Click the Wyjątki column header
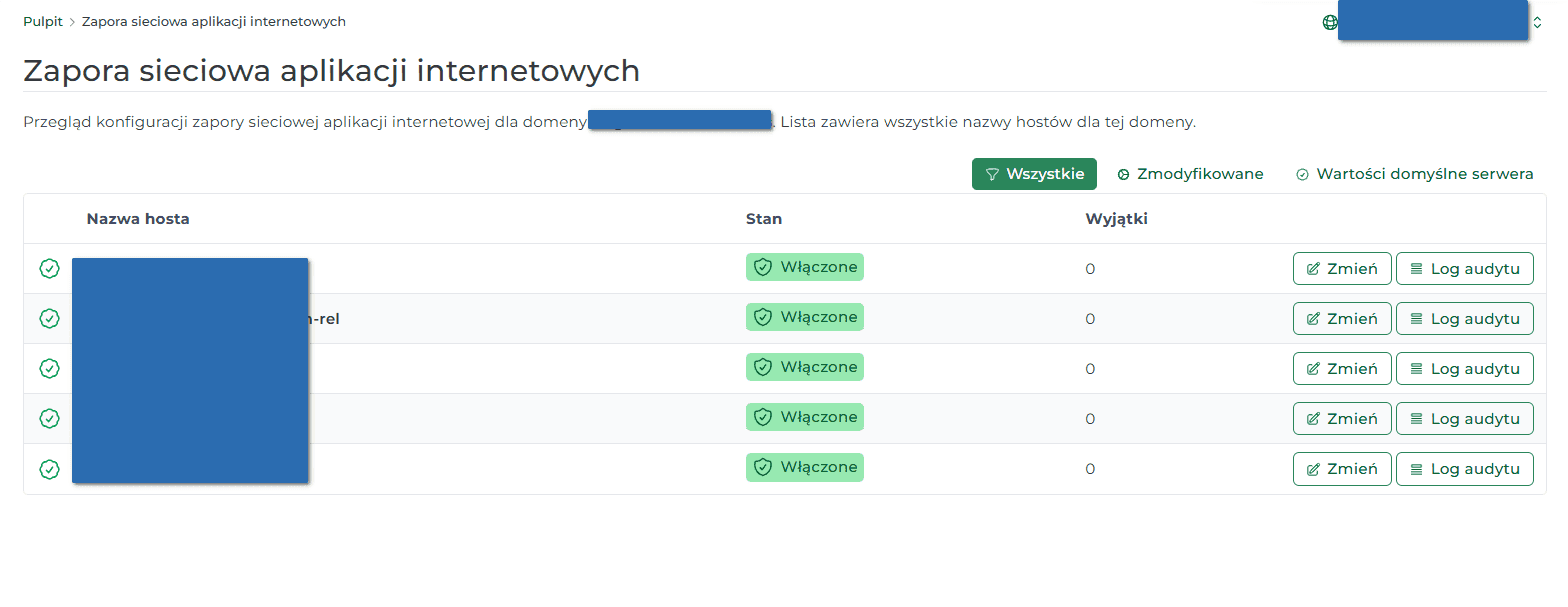Viewport: 1568px width, 607px height. 1116,219
